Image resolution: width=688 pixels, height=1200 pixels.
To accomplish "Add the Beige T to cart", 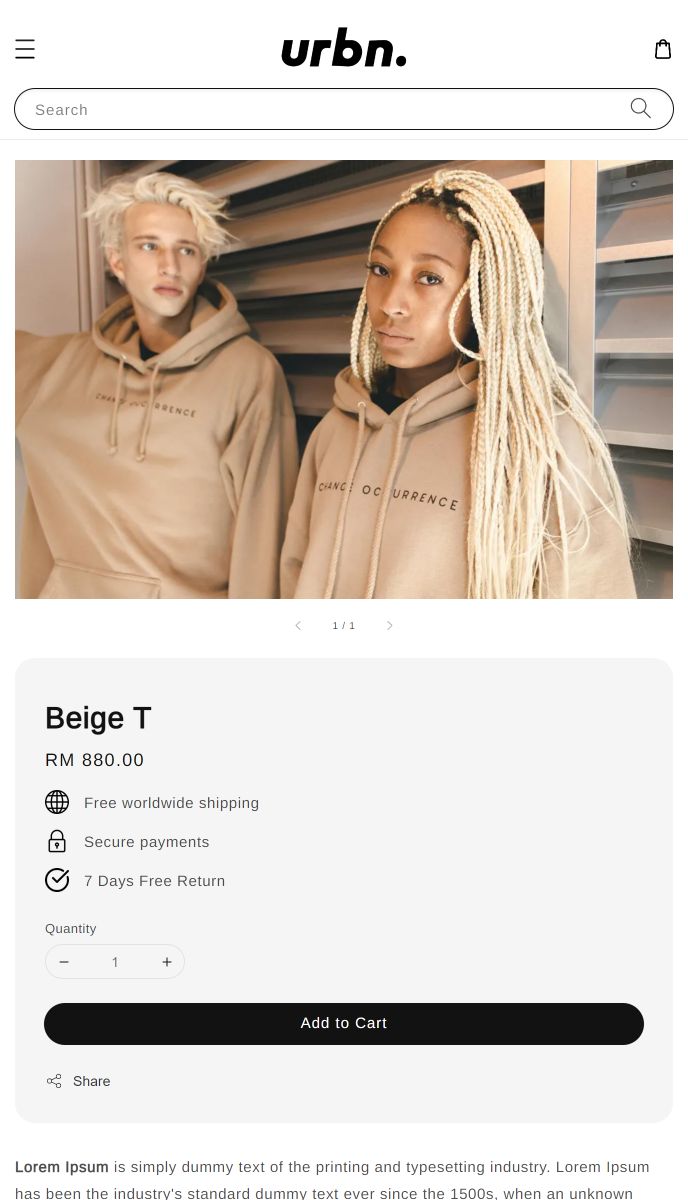I will click(x=344, y=1024).
